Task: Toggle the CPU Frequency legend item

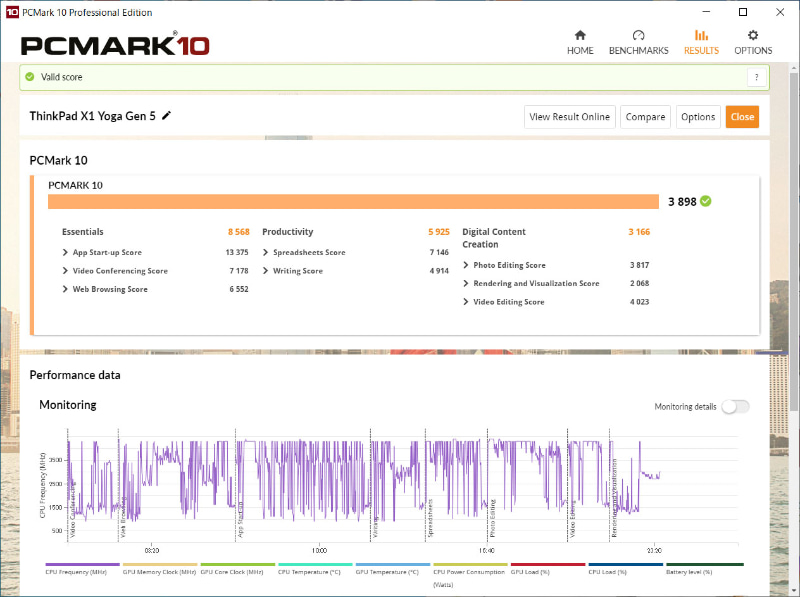Action: [80, 570]
